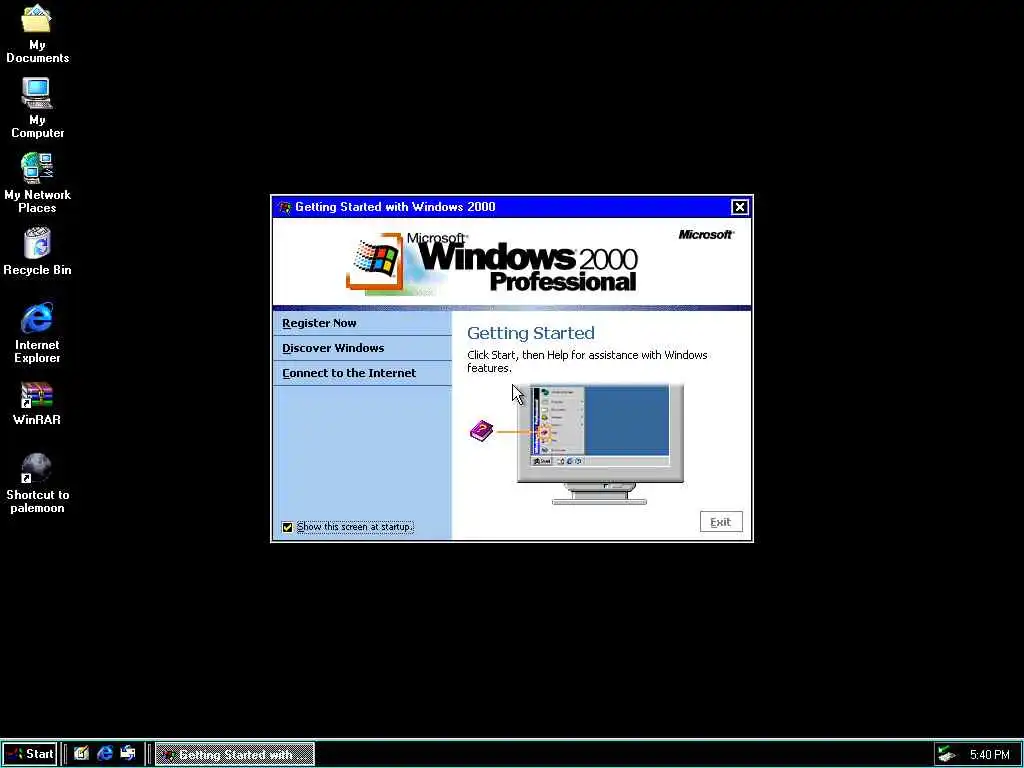The image size is (1024, 768).
Task: Click the monitor illustration in Getting Started
Action: (x=600, y=444)
